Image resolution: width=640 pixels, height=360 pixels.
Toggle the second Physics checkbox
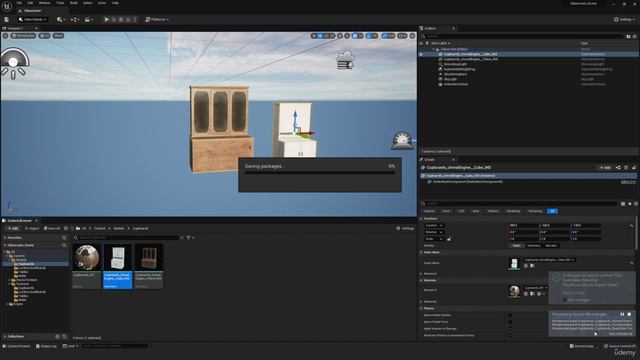pos(510,322)
